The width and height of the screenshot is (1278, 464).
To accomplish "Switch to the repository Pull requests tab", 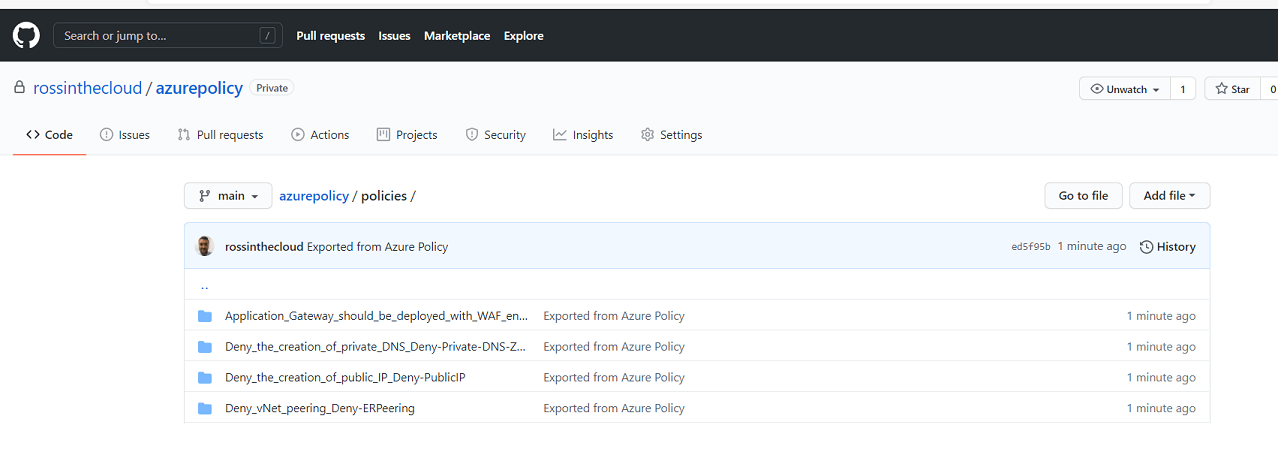I will point(220,135).
